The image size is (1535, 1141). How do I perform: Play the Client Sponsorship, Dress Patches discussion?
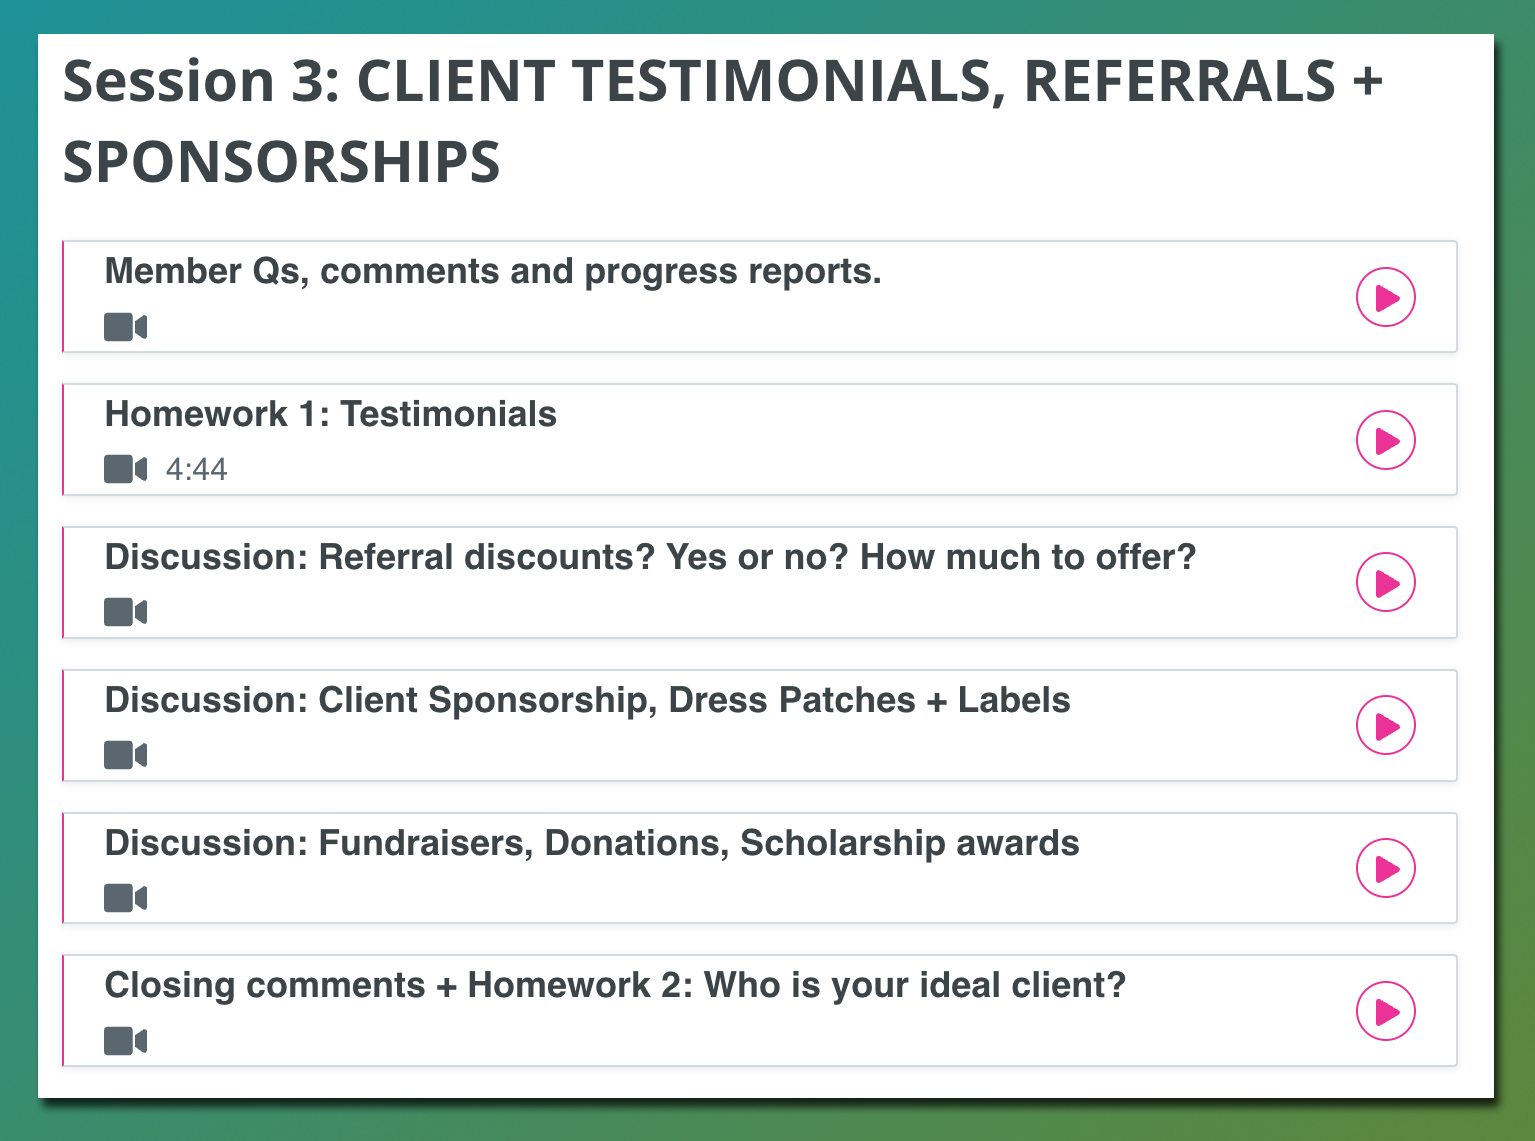point(1385,726)
